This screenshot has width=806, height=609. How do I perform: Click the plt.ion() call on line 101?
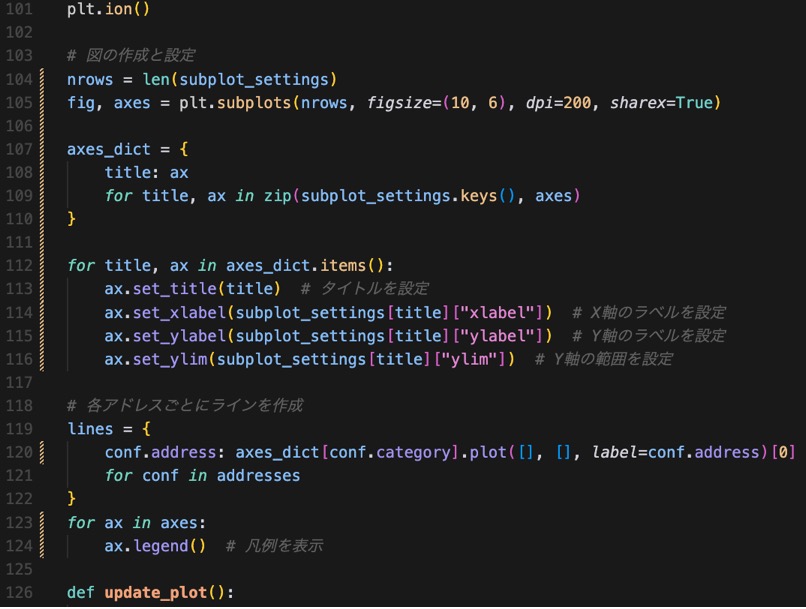pyautogui.click(x=109, y=10)
